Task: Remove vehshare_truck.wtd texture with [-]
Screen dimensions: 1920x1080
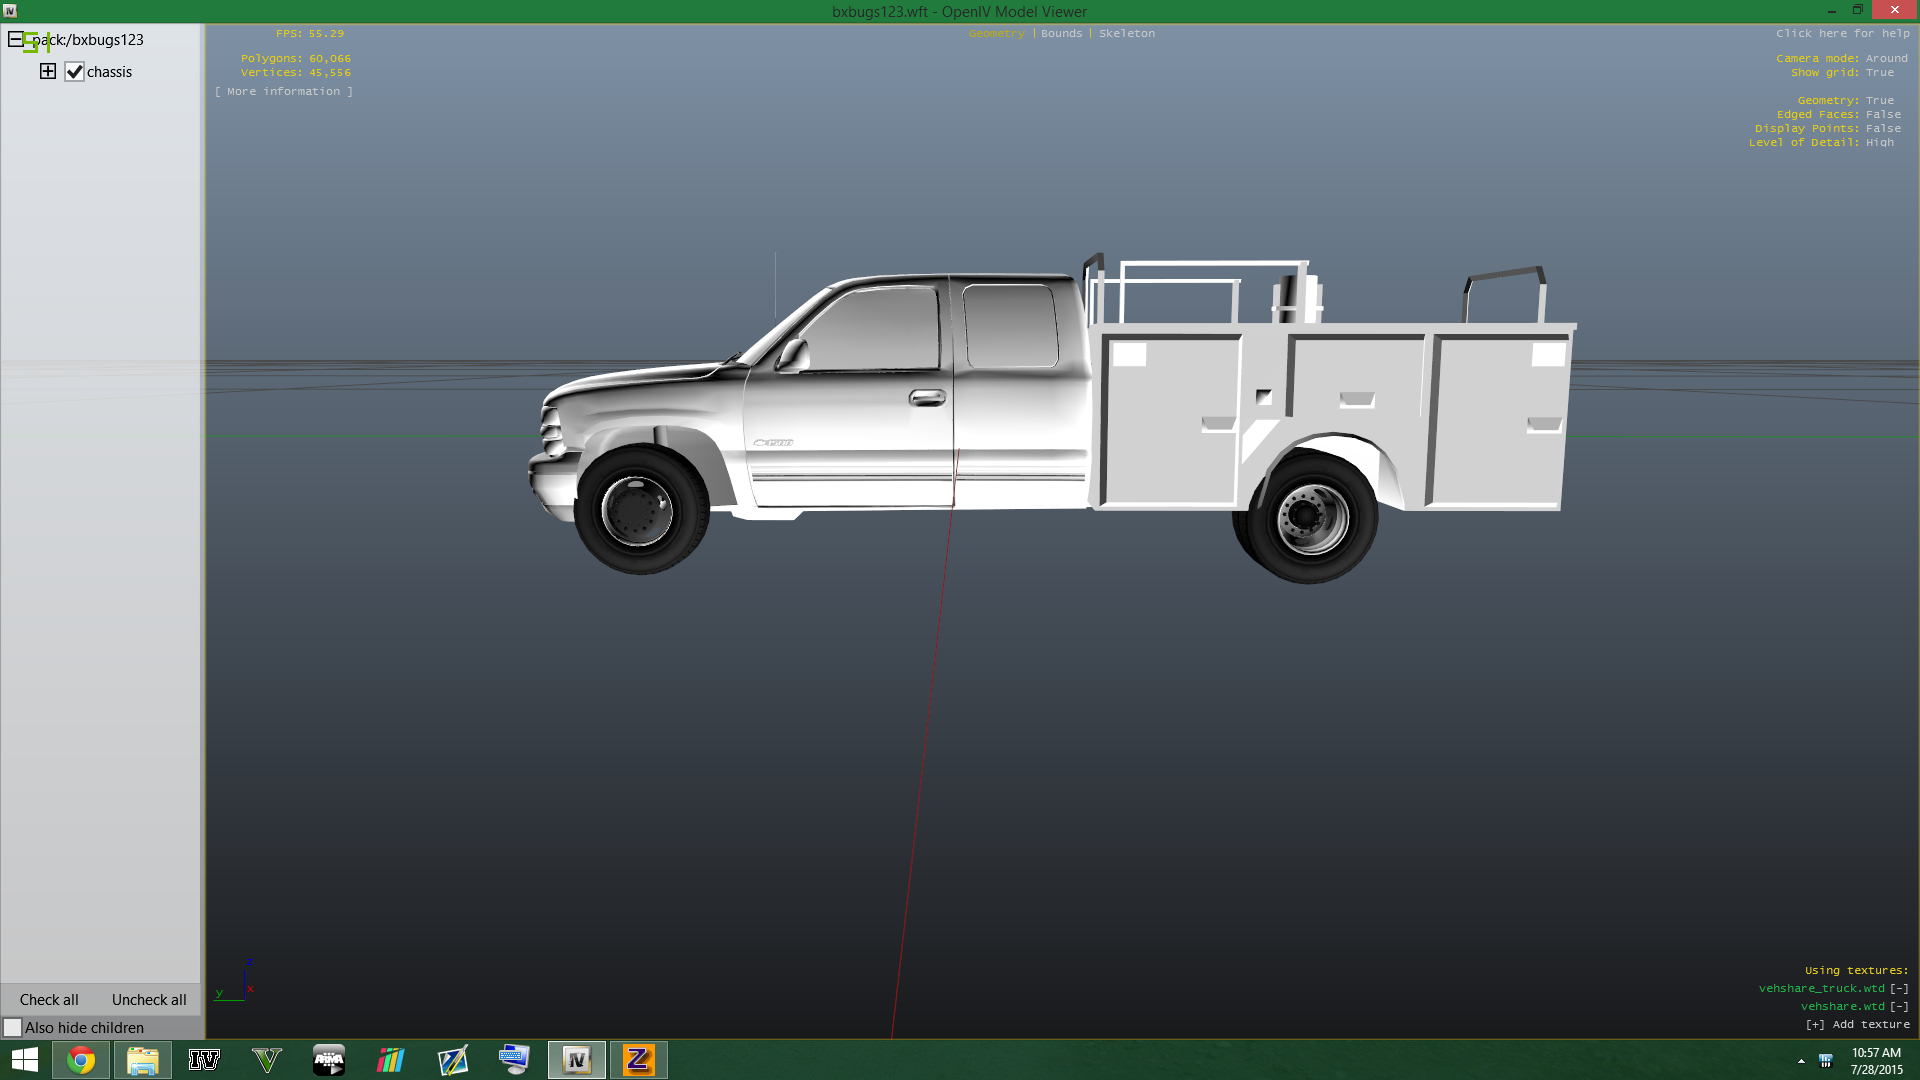Action: (1899, 988)
